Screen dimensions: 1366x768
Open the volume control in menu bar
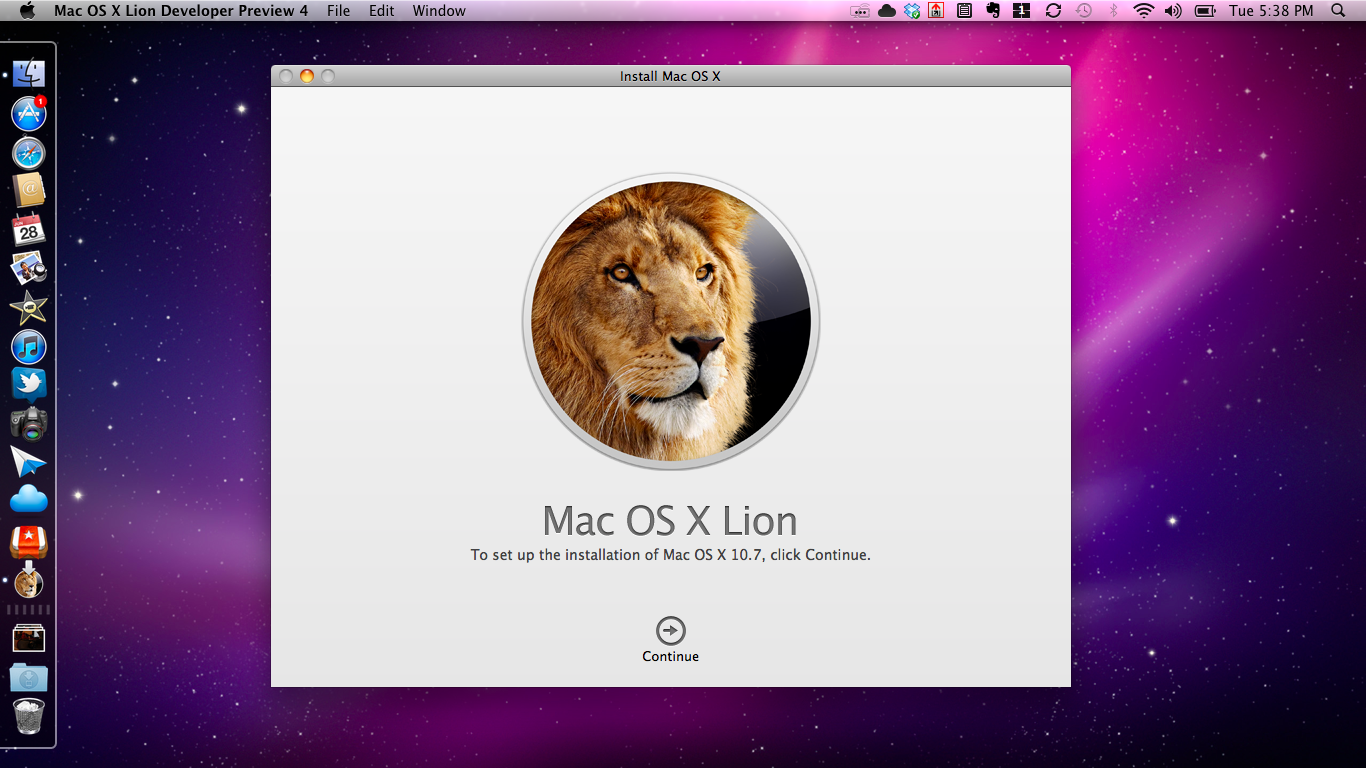pos(1173,11)
